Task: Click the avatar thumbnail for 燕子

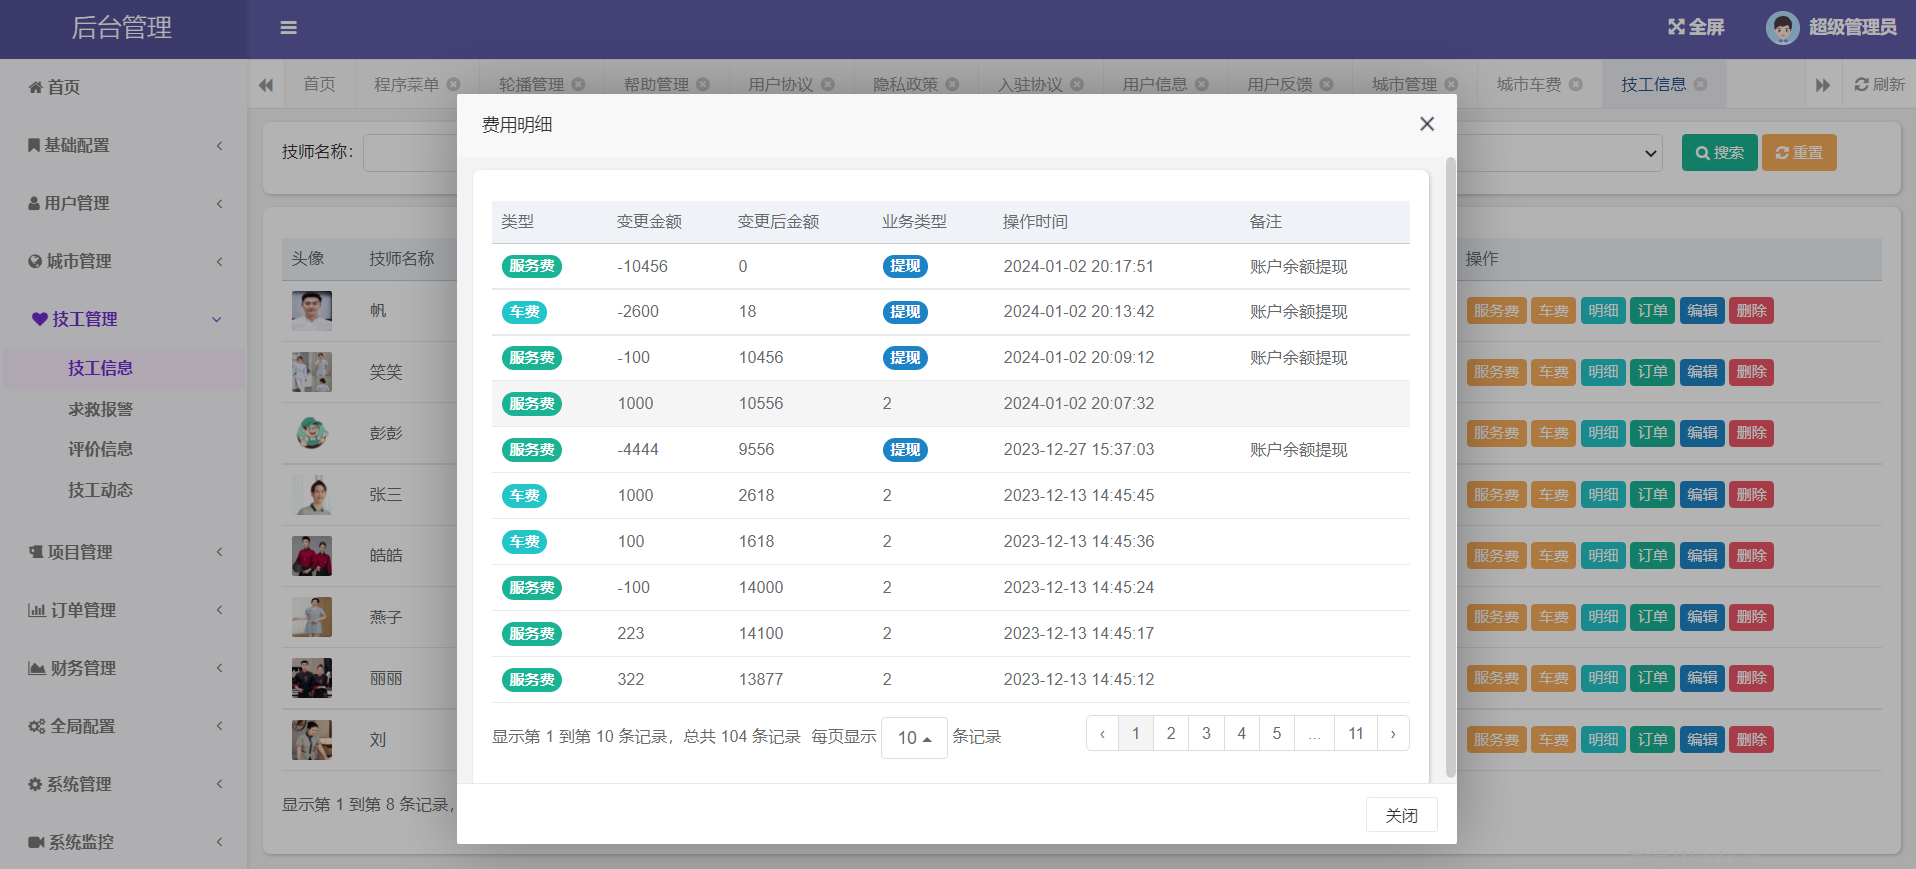Action: 312,617
